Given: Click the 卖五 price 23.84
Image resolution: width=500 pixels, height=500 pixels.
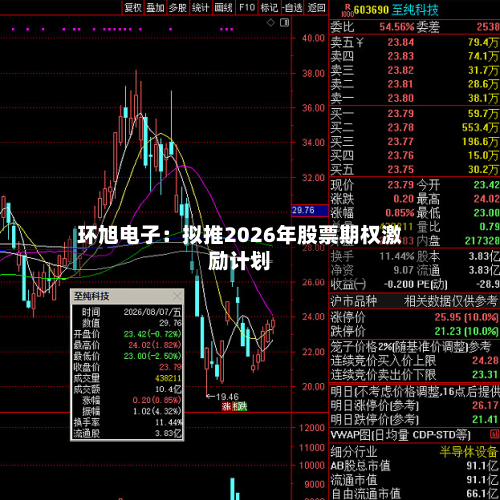Looking at the screenshot, I should [401, 42].
